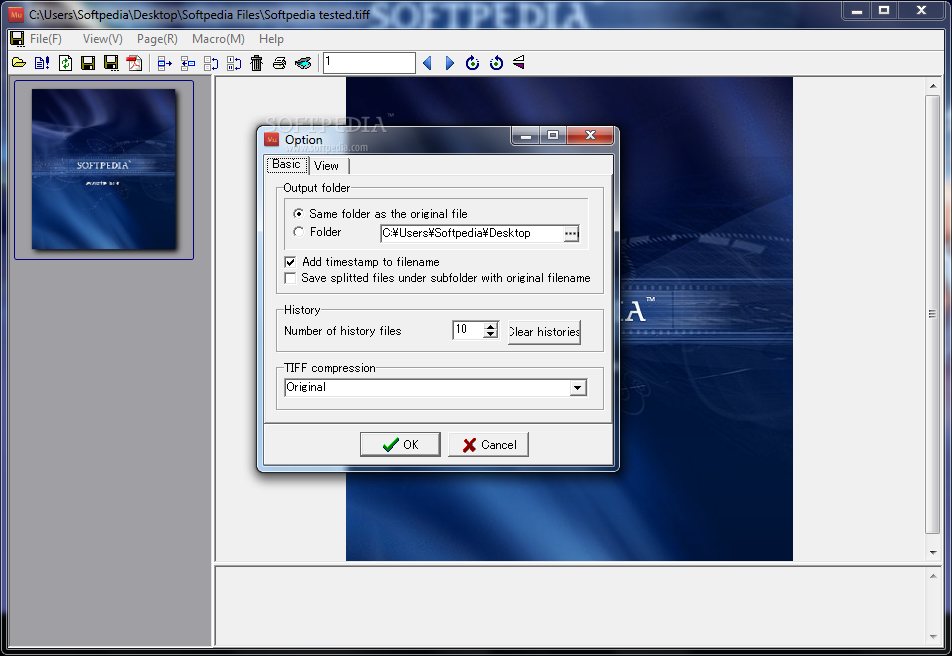This screenshot has height=656, width=952.
Task: Maximize the Option dialog
Action: tap(552, 135)
